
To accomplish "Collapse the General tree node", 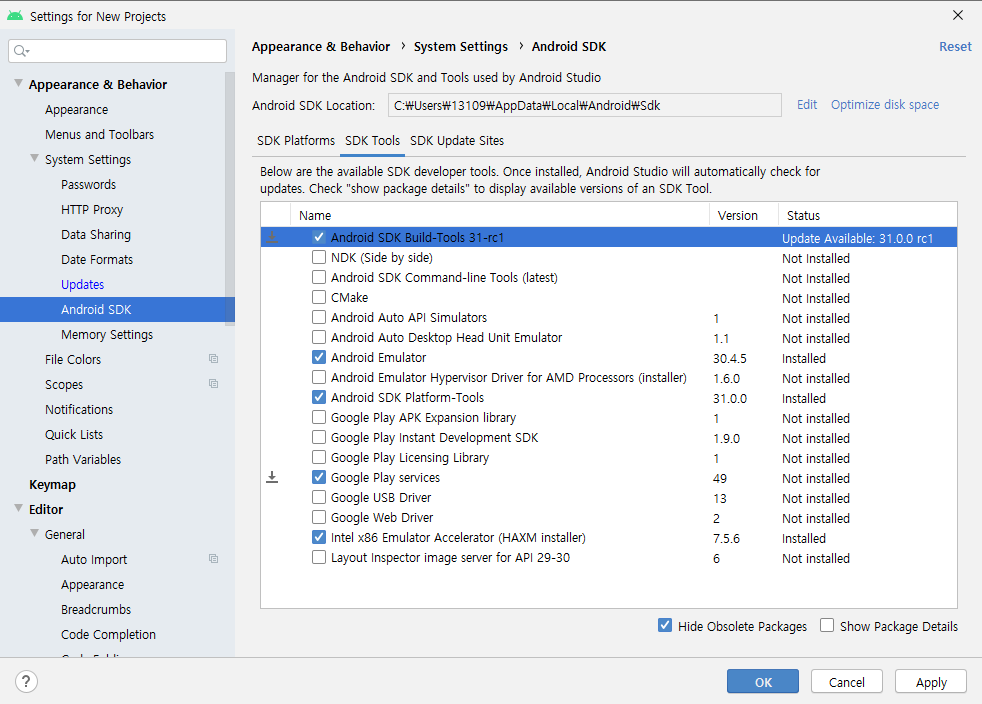I will 34,534.
